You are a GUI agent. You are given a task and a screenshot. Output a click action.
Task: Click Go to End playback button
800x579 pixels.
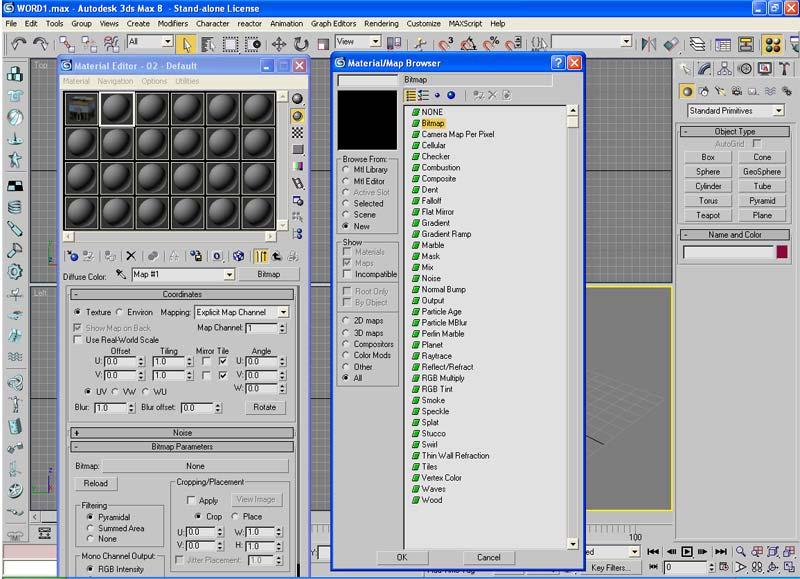[x=720, y=551]
